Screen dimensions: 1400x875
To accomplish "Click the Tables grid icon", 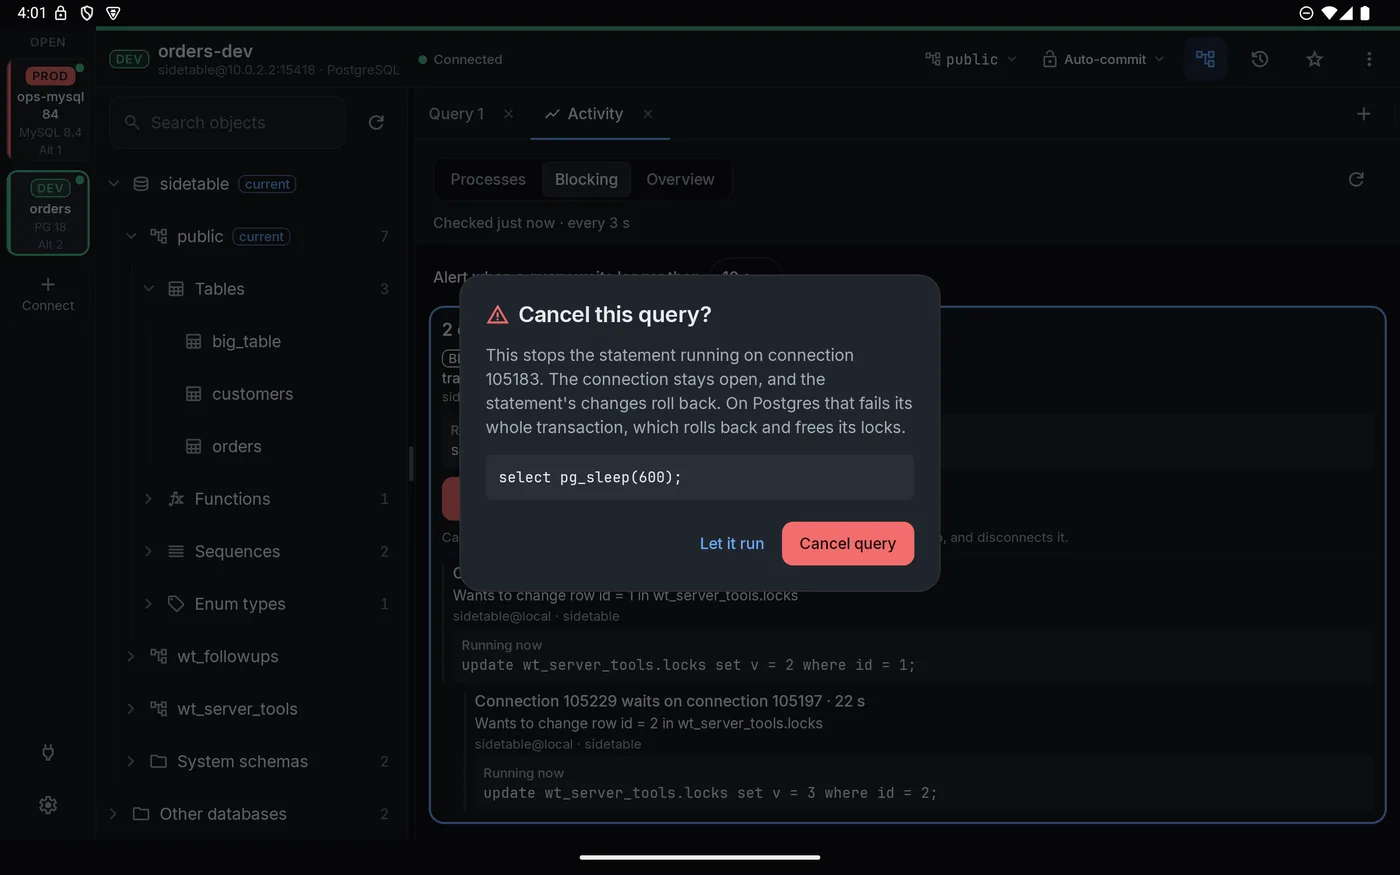I will point(176,289).
